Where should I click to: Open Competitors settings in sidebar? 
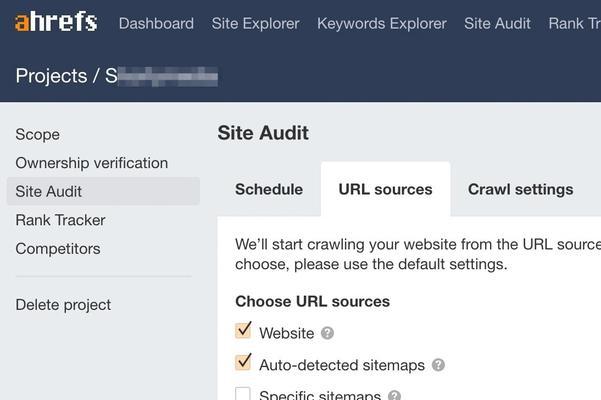tap(58, 249)
